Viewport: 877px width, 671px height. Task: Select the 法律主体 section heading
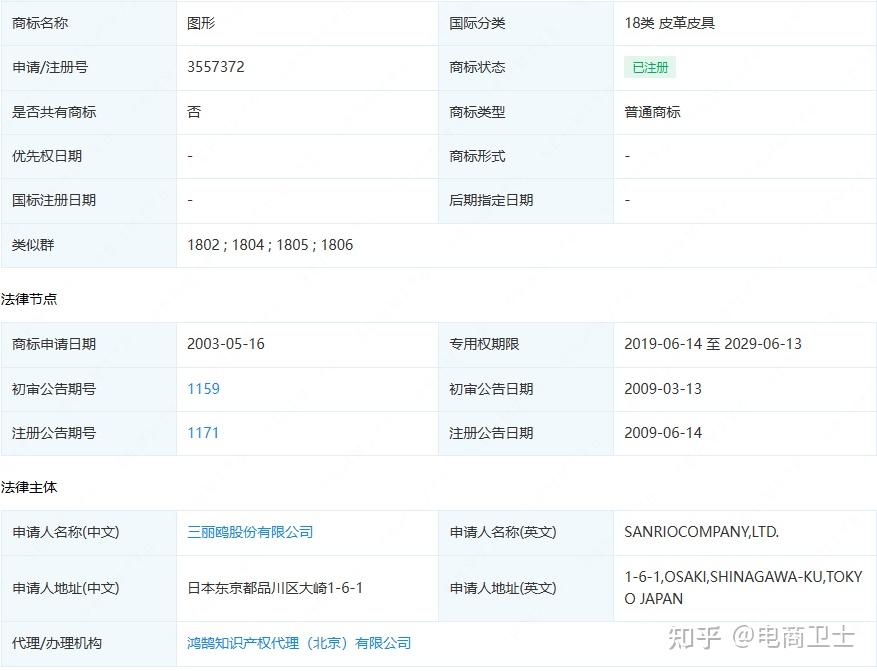click(x=29, y=488)
